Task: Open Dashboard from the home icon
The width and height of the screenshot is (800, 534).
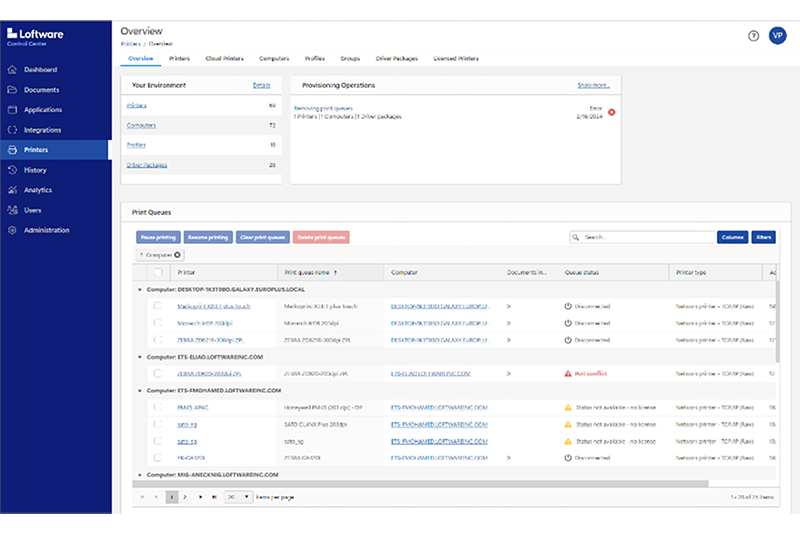Action: point(13,69)
